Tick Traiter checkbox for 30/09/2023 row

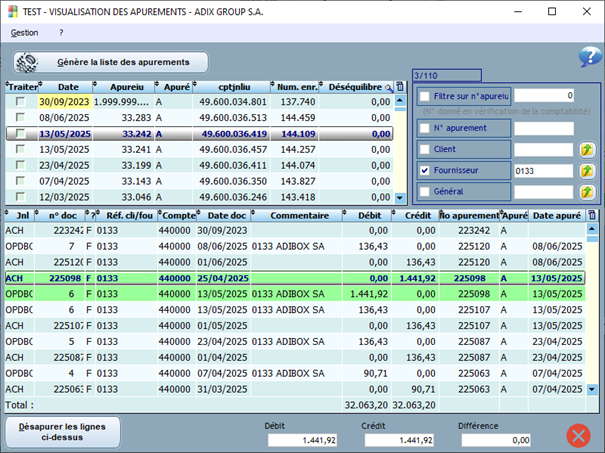tap(20, 102)
